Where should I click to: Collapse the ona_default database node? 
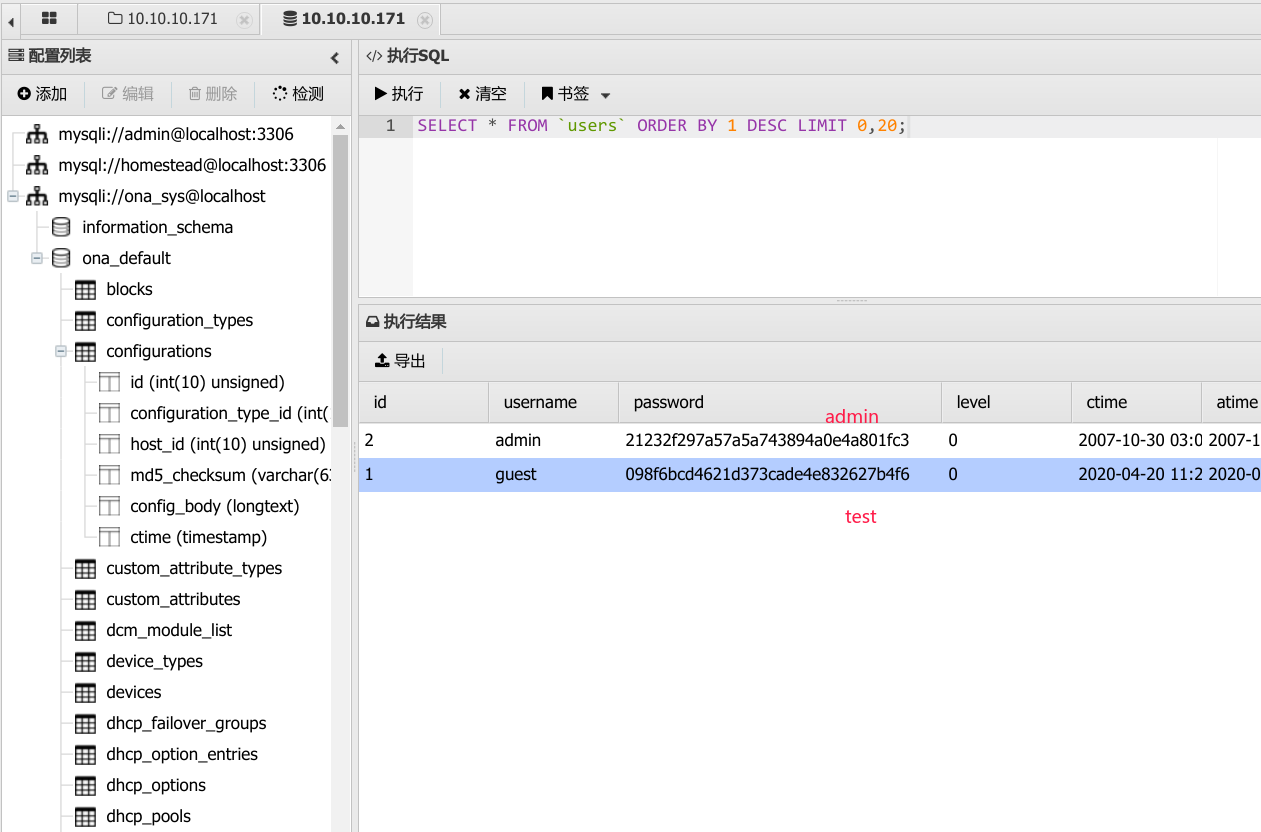tap(37, 258)
